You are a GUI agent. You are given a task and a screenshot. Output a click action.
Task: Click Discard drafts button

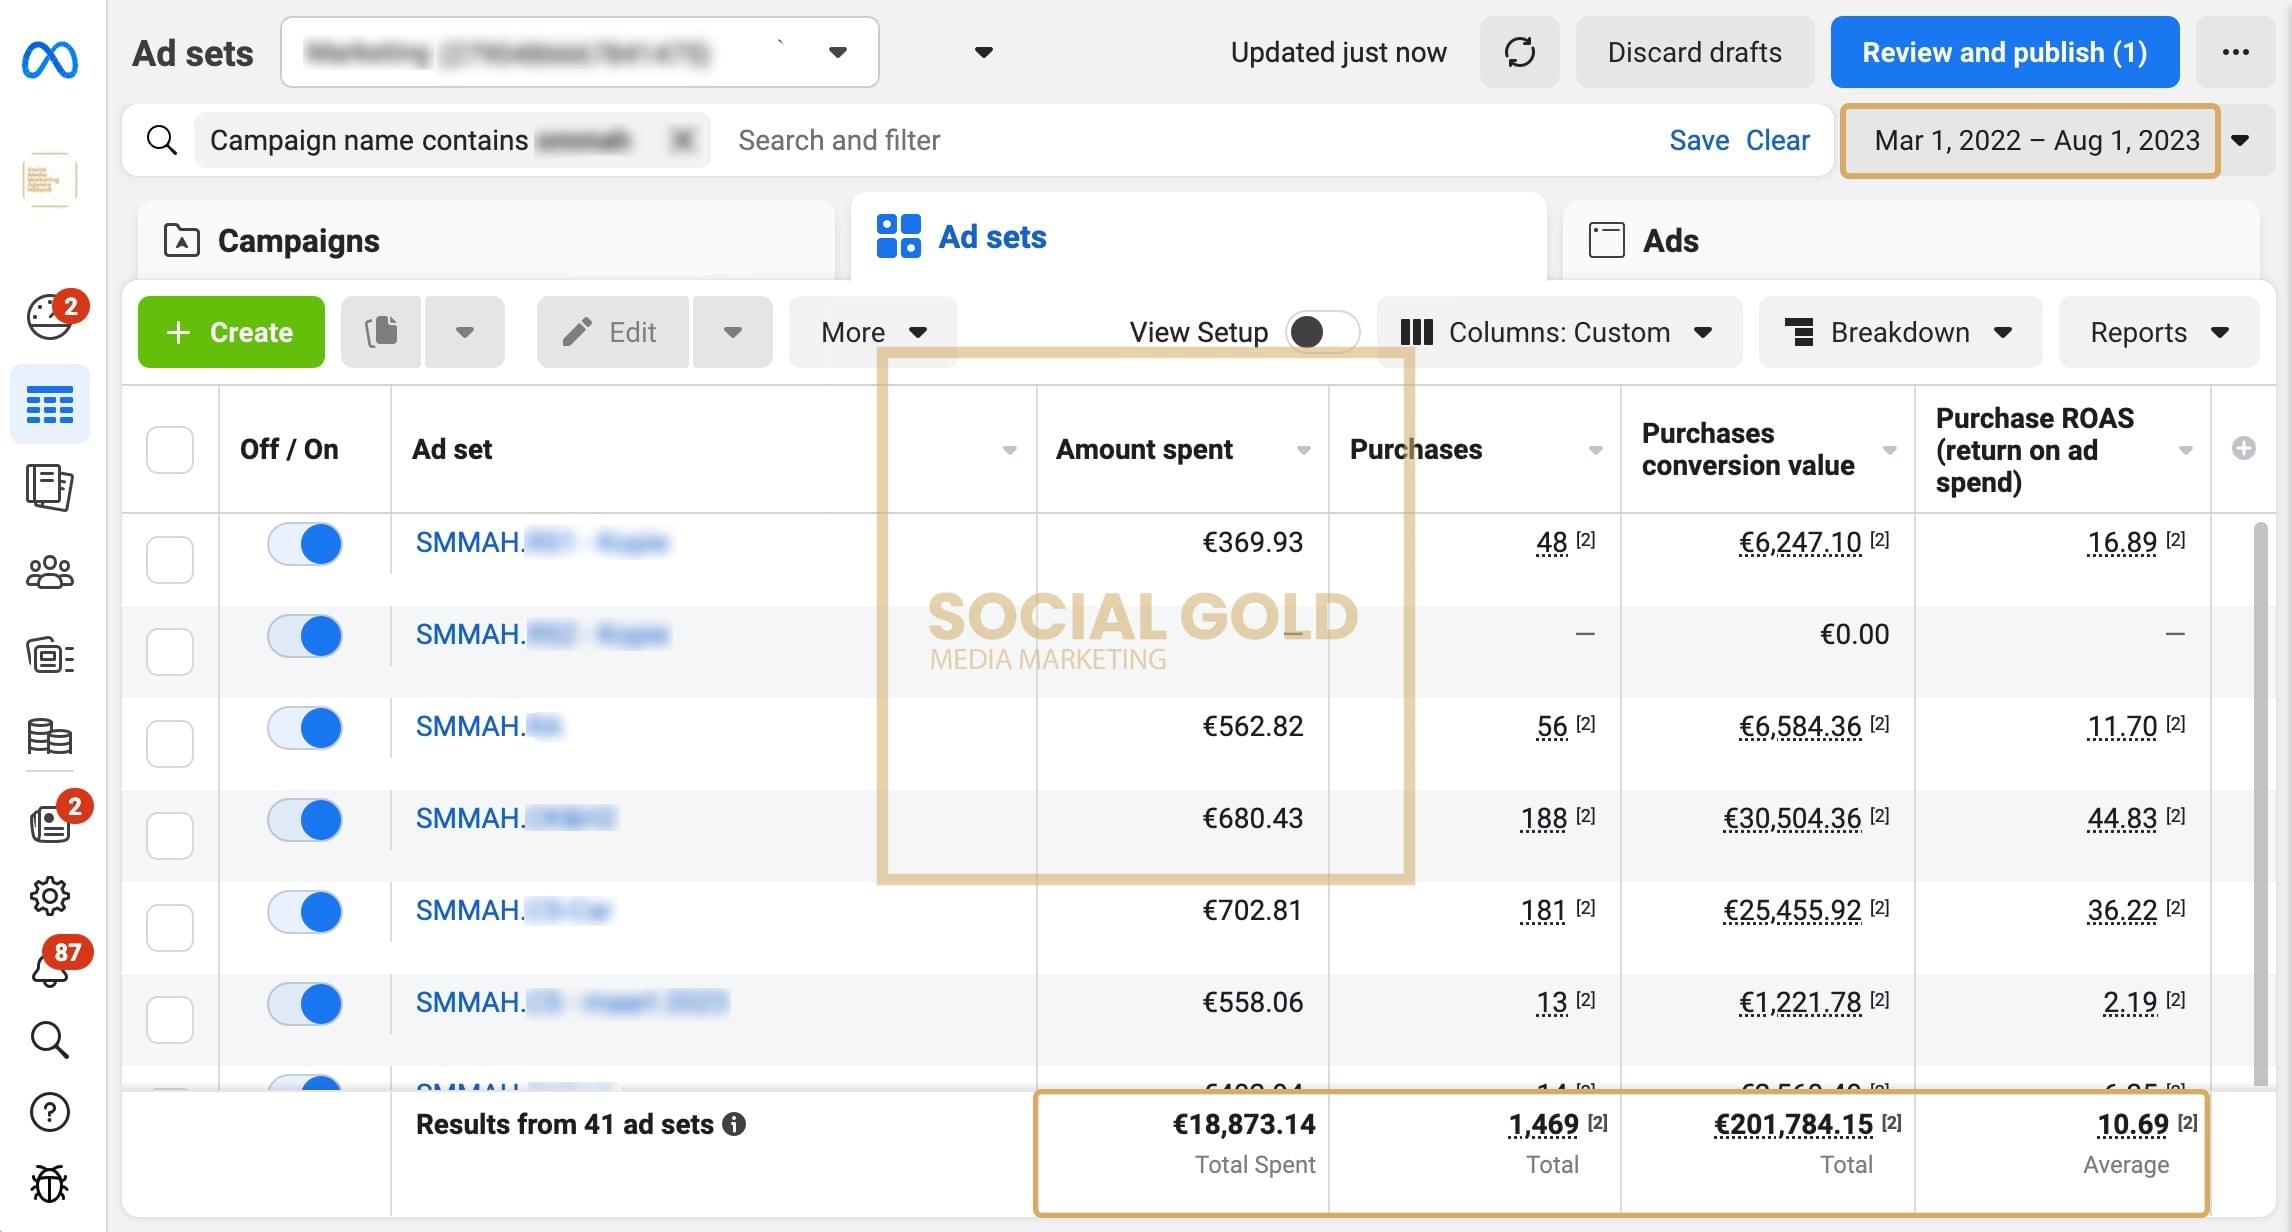click(x=1694, y=52)
